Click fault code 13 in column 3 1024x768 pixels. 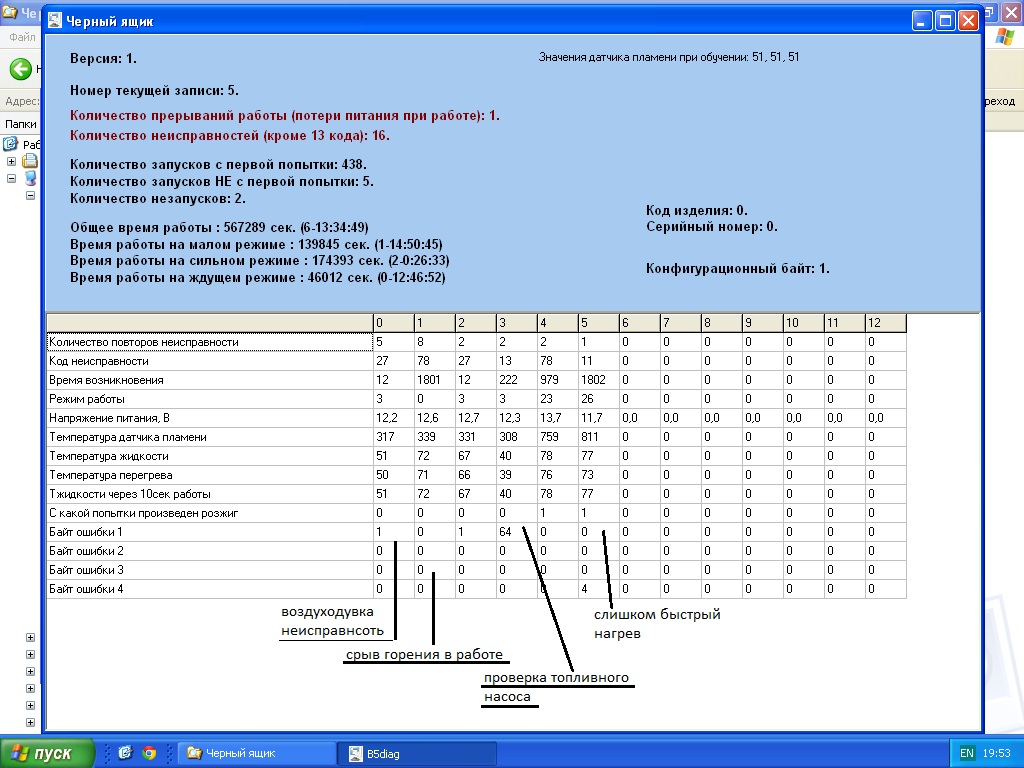(517, 361)
